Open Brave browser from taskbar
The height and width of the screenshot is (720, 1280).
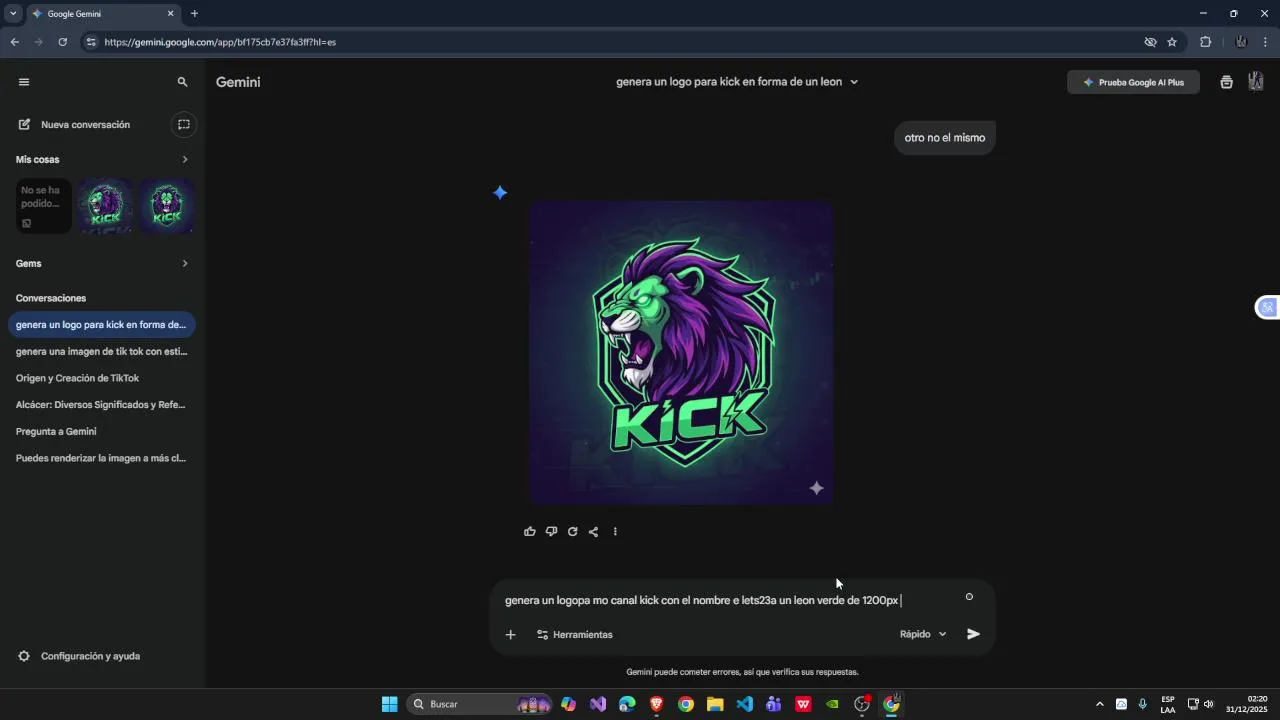[x=656, y=704]
